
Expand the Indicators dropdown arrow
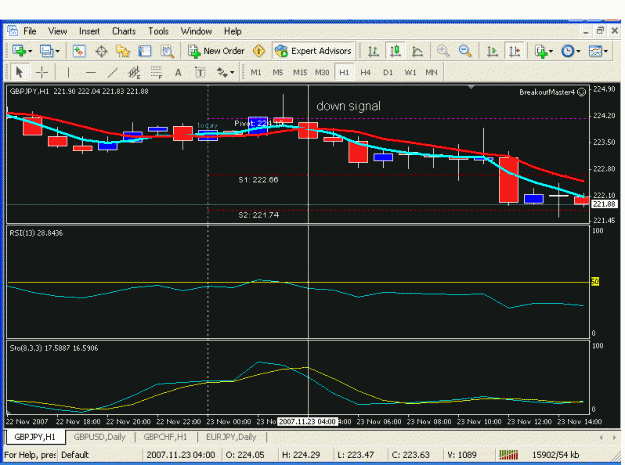(551, 51)
